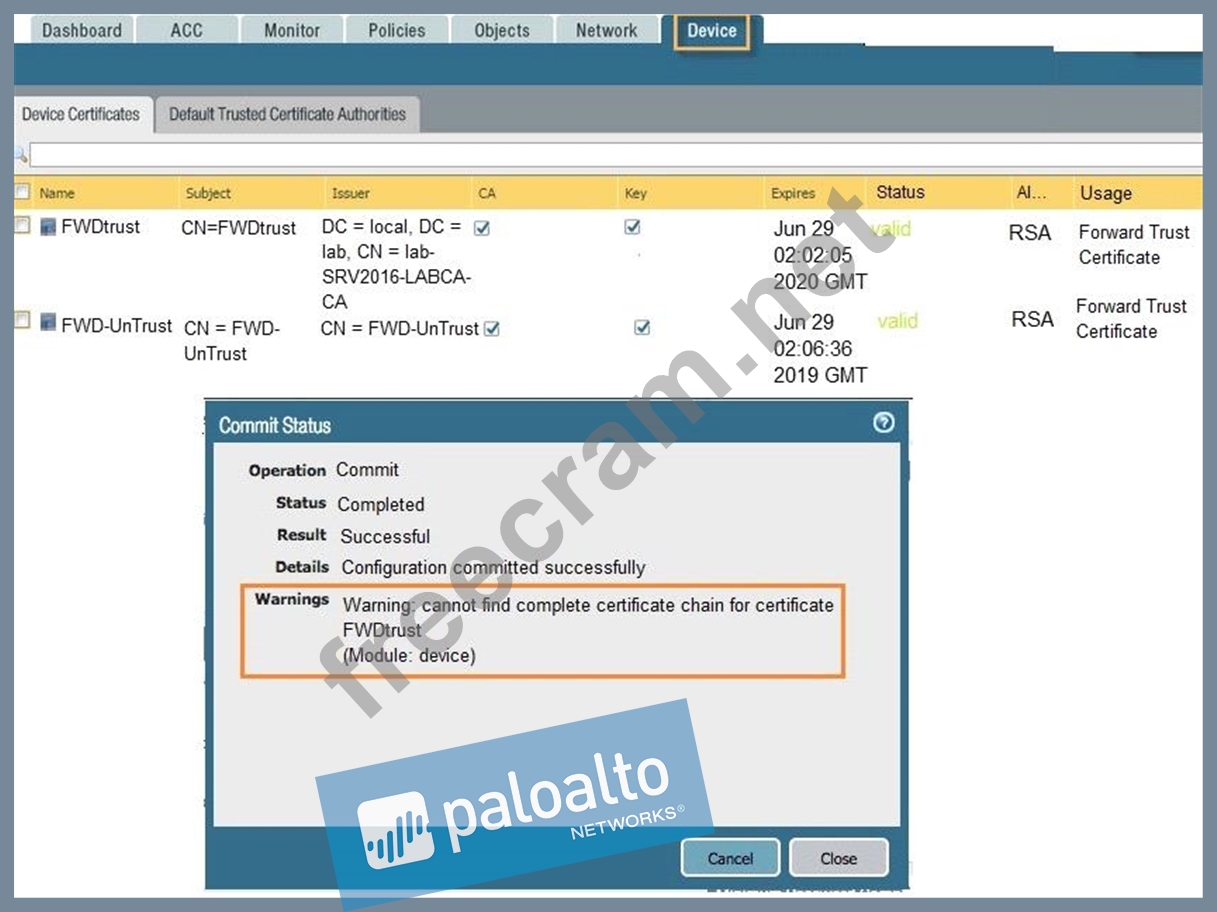1217x912 pixels.
Task: Switch to the Network tab
Action: pyautogui.click(x=607, y=31)
